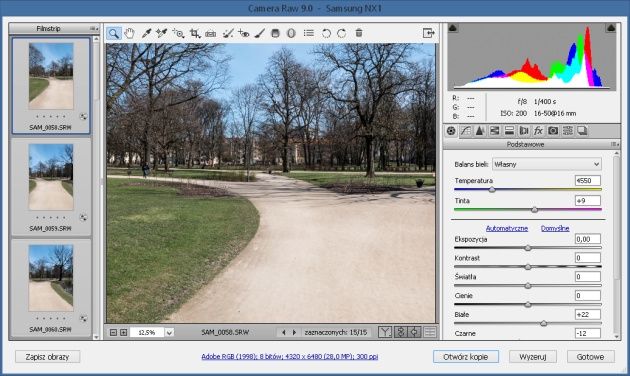Open the Podstawowe panel options menu
This screenshot has width=630, height=376.
pos(614,144)
